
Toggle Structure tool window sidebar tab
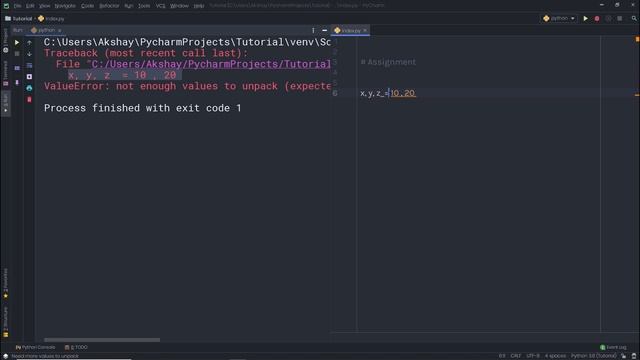click(5, 322)
